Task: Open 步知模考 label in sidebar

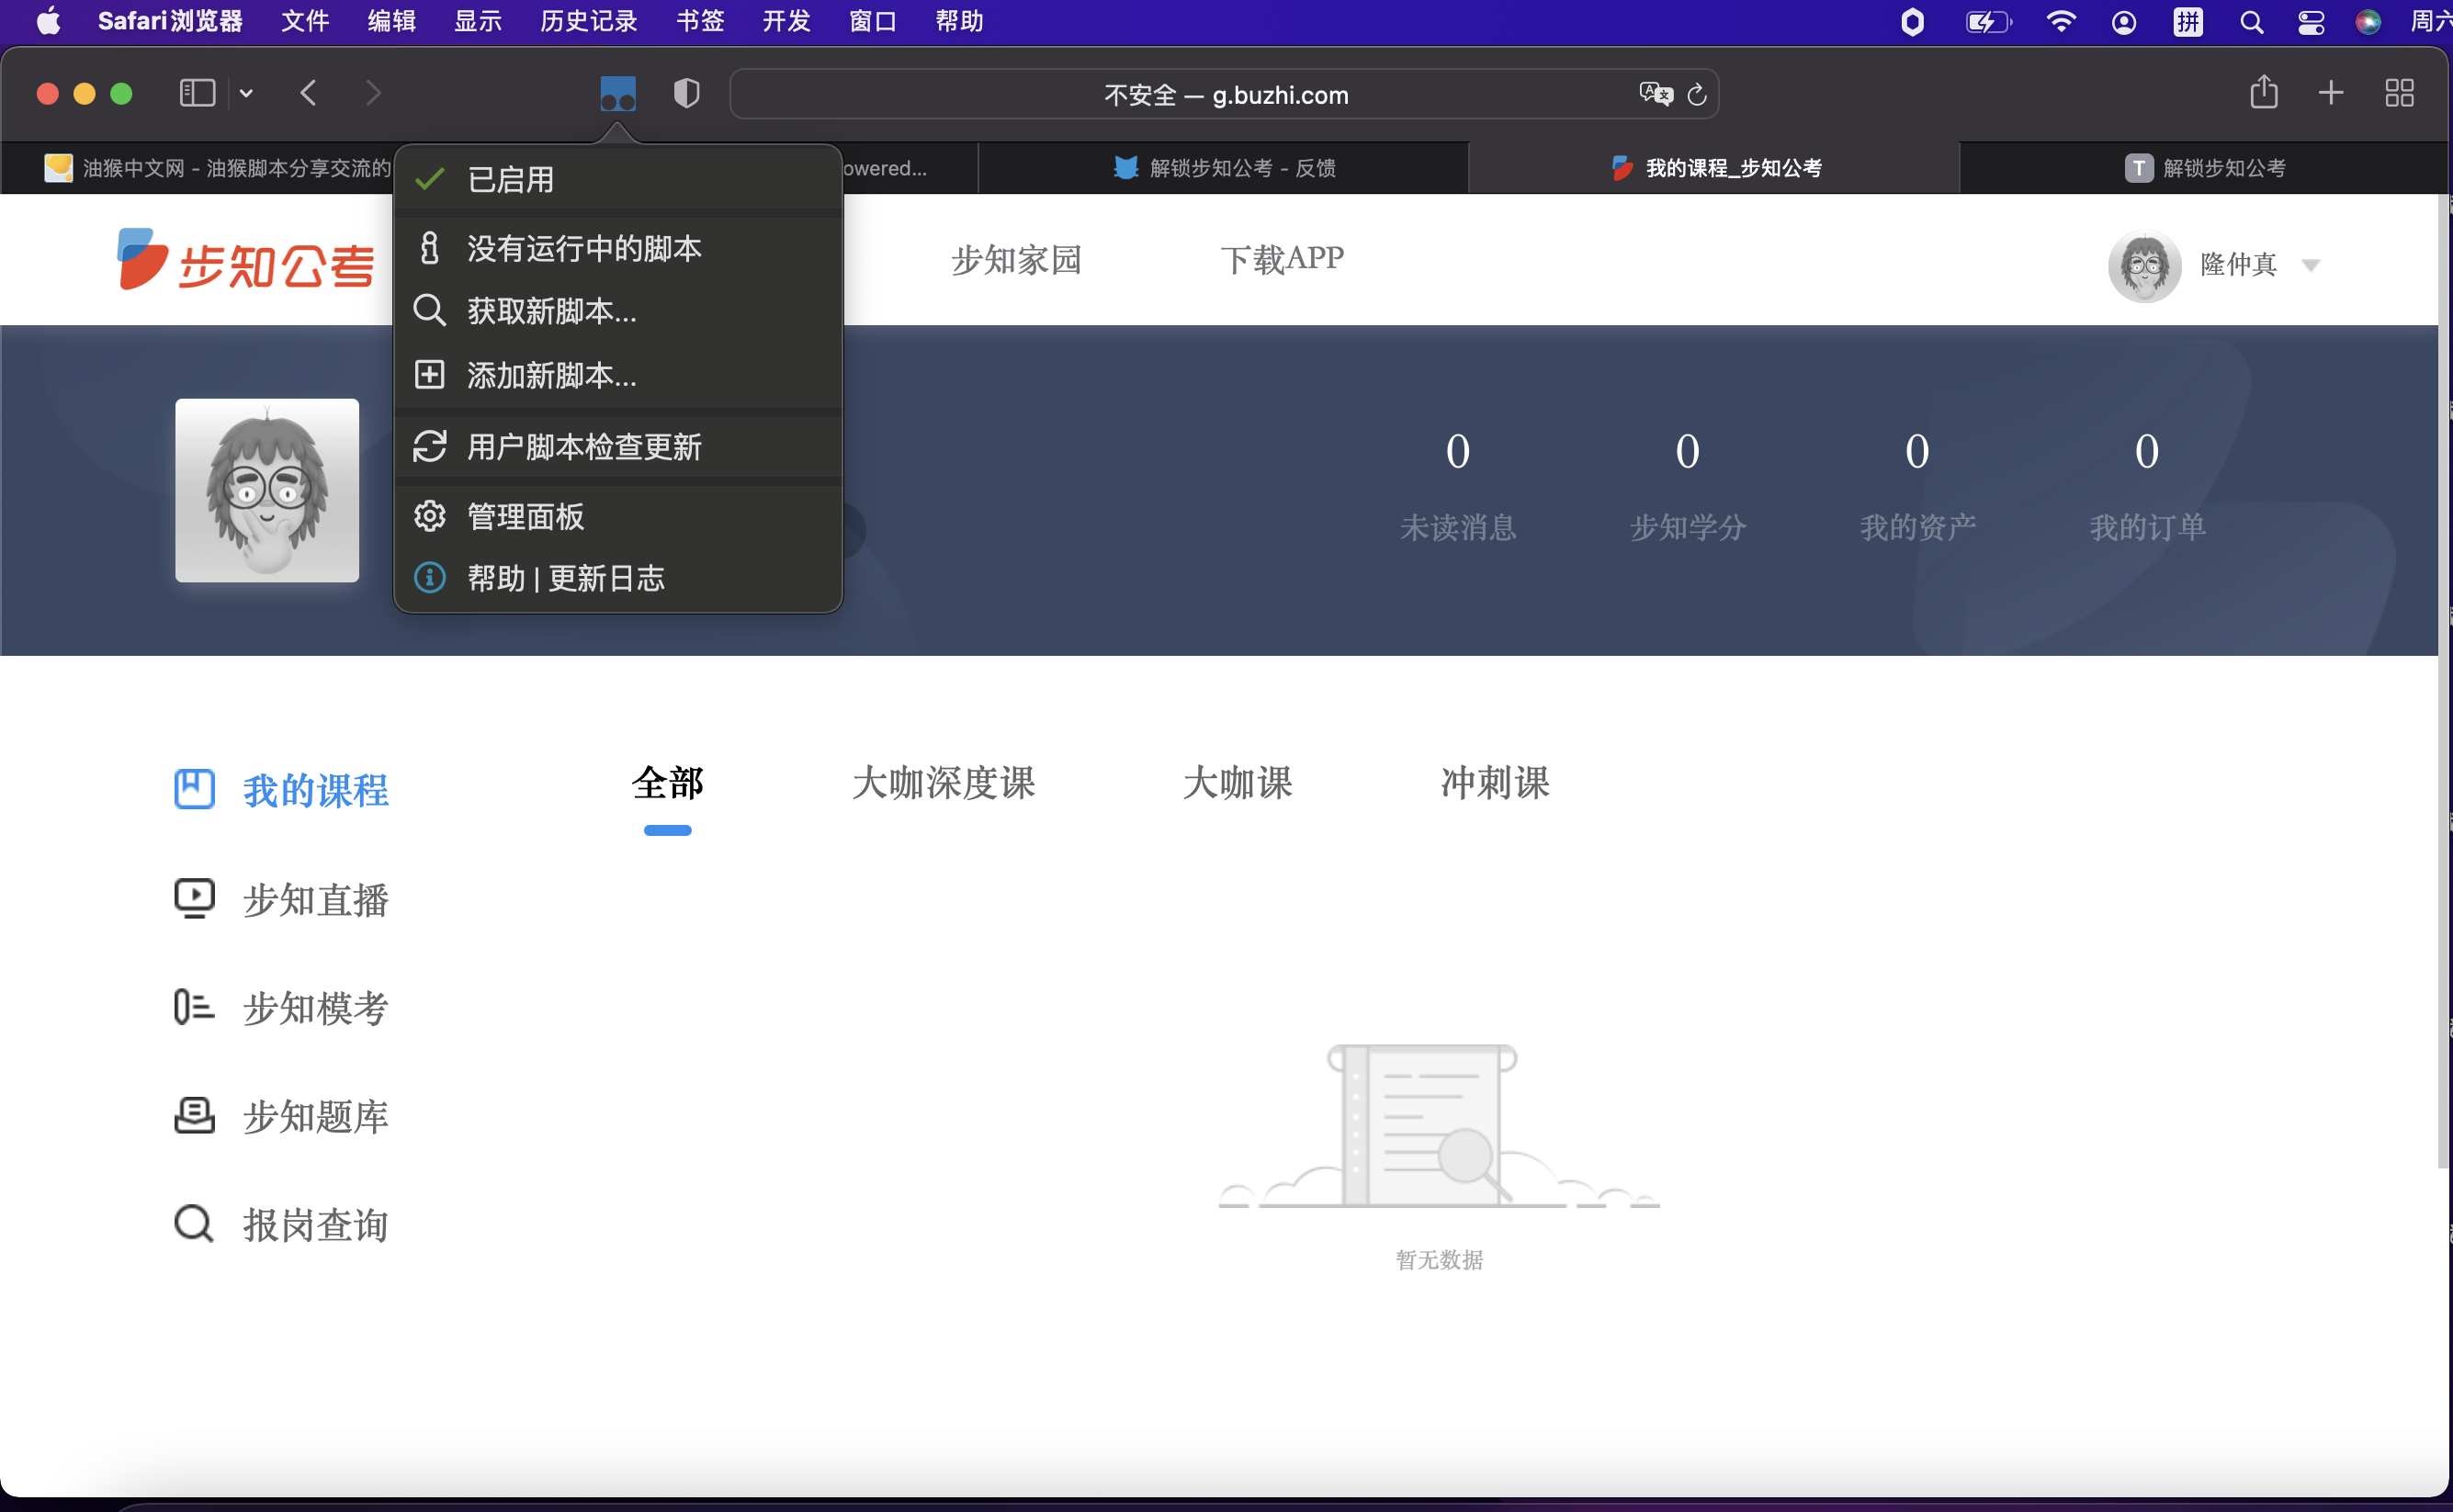Action: pos(316,1008)
